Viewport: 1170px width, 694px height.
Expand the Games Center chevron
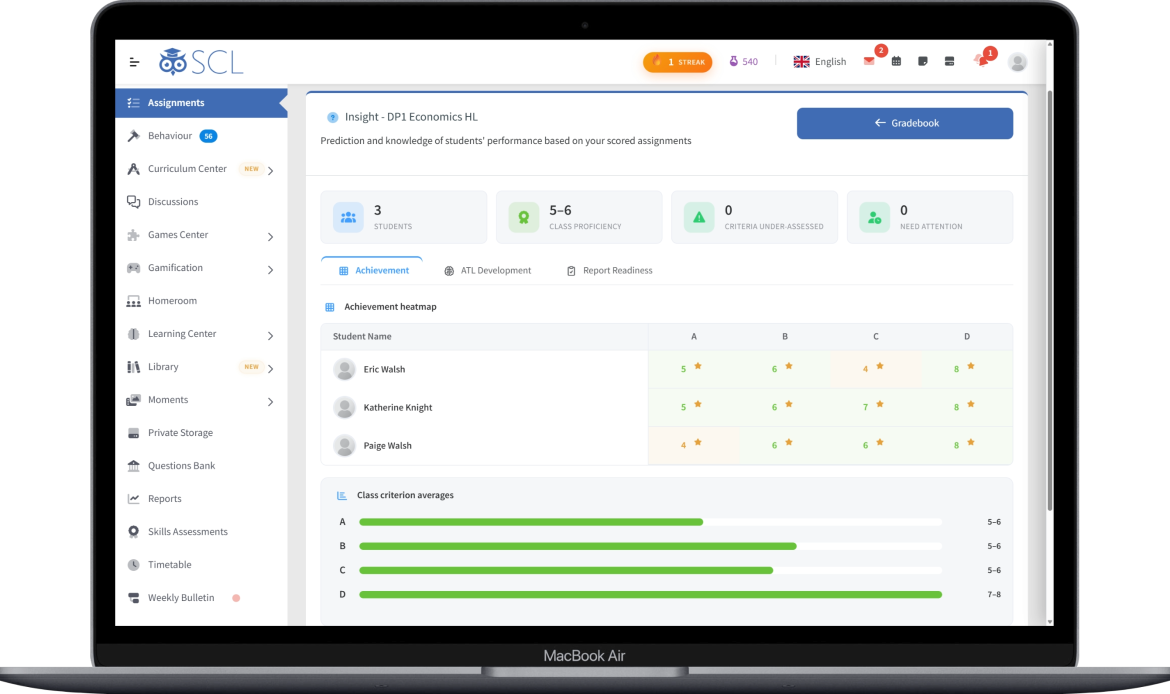tap(270, 237)
